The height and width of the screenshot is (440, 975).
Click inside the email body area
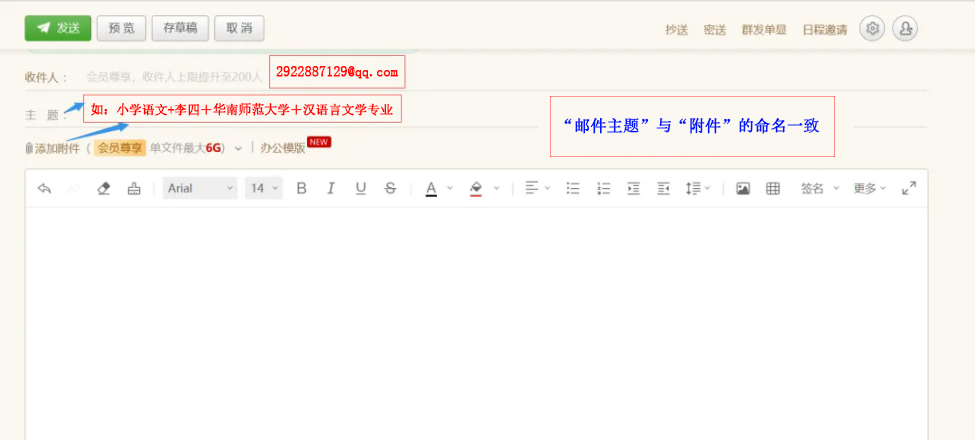(476, 323)
